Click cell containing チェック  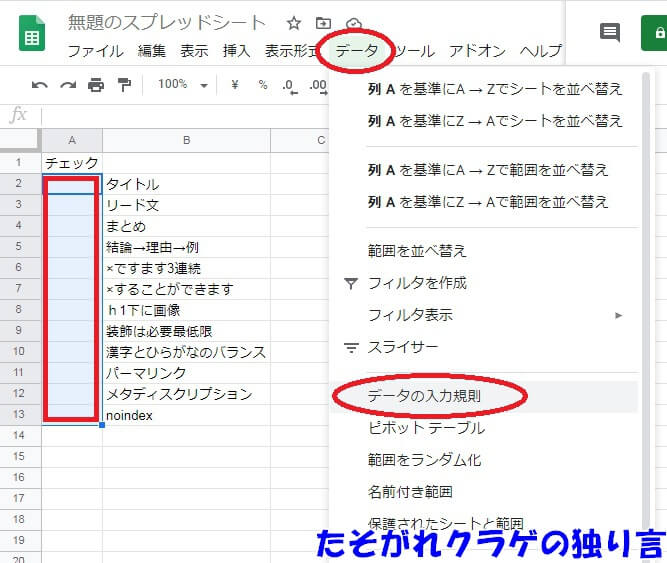(72, 162)
